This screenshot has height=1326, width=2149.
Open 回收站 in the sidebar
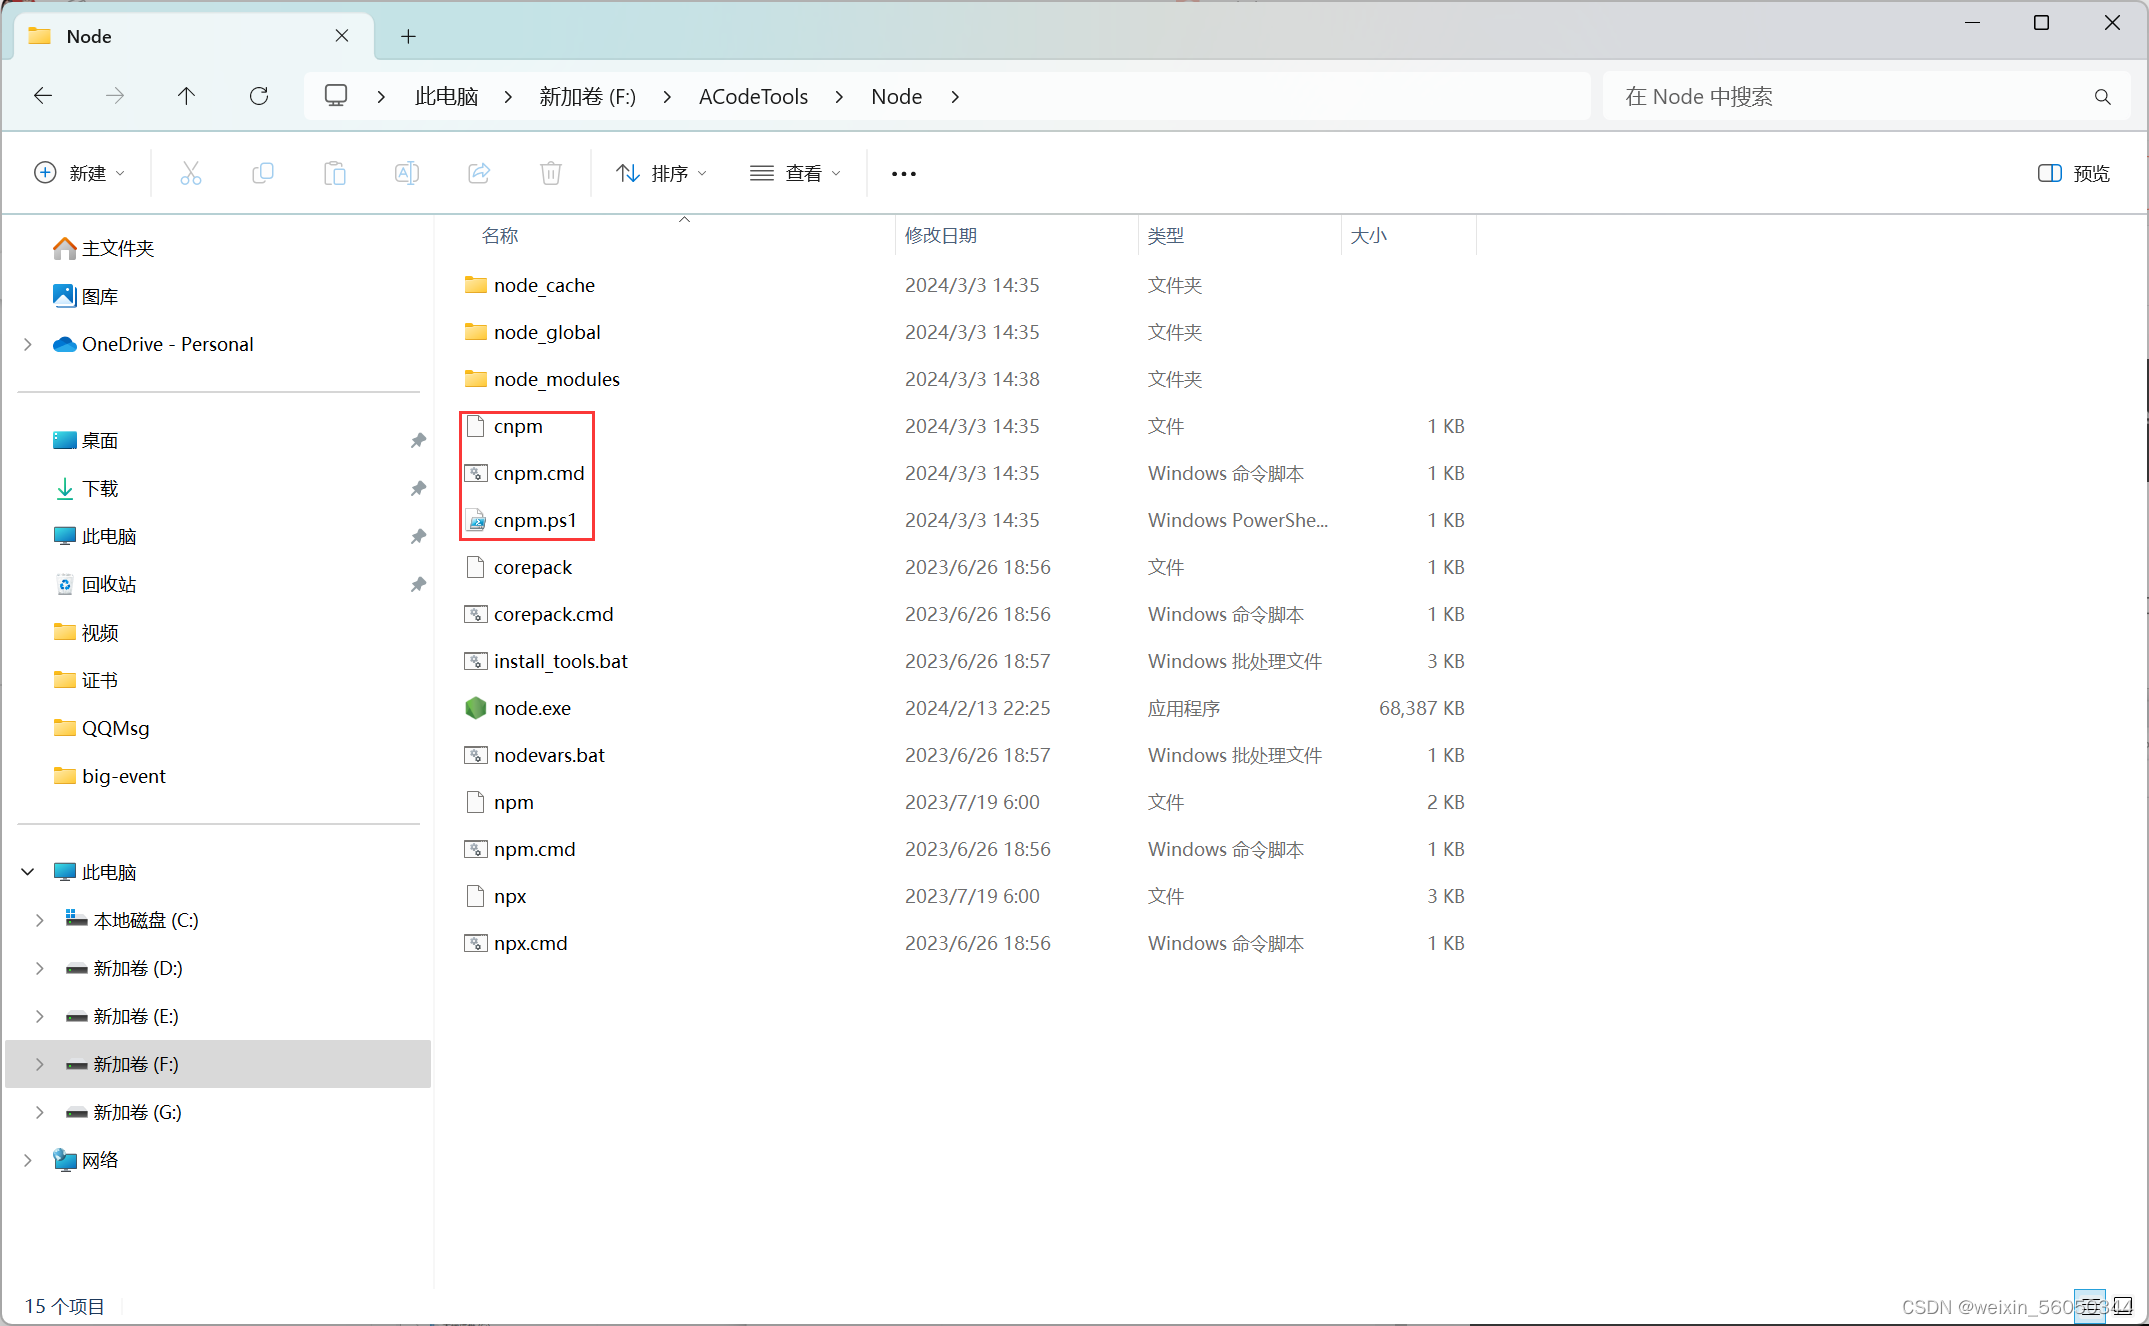click(x=95, y=584)
